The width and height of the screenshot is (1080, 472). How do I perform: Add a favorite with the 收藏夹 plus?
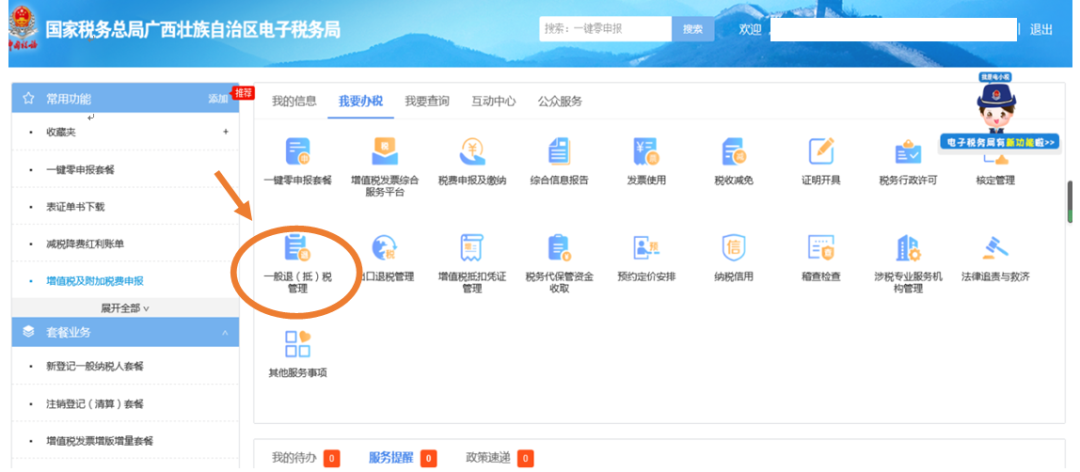[225, 132]
